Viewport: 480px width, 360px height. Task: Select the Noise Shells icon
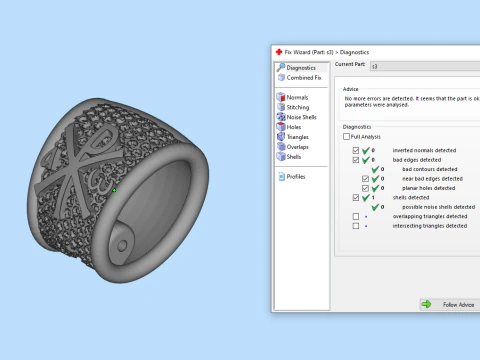pyautogui.click(x=281, y=117)
